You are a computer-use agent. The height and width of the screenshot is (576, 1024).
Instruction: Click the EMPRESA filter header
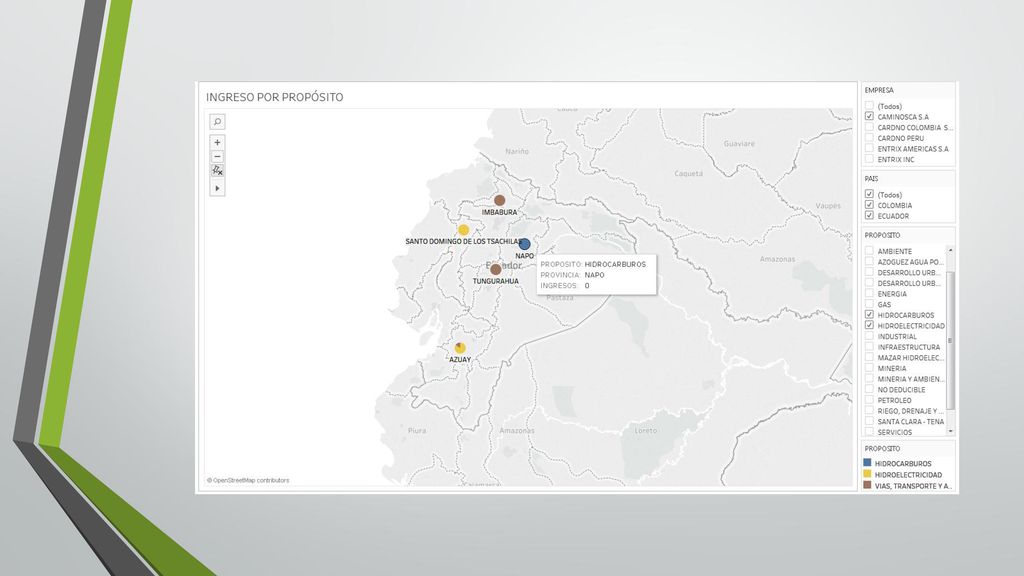(879, 90)
